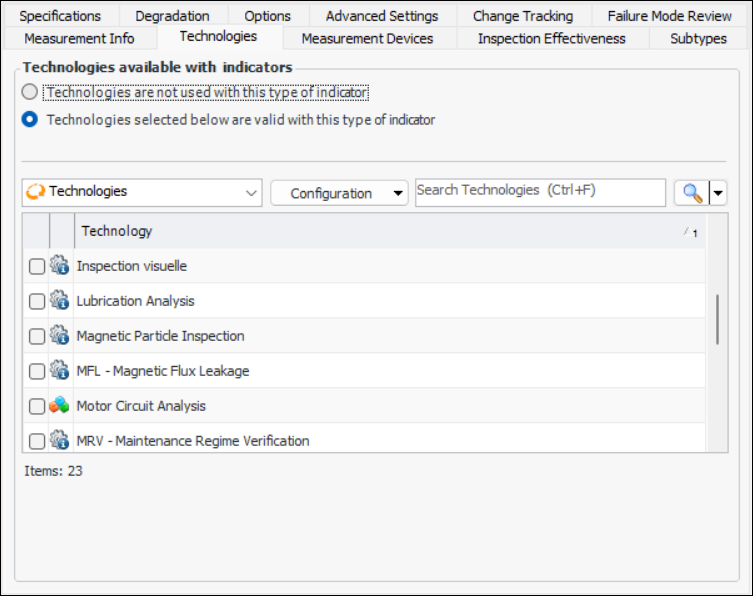Check the Lubrication Analysis checkbox

click(x=37, y=301)
